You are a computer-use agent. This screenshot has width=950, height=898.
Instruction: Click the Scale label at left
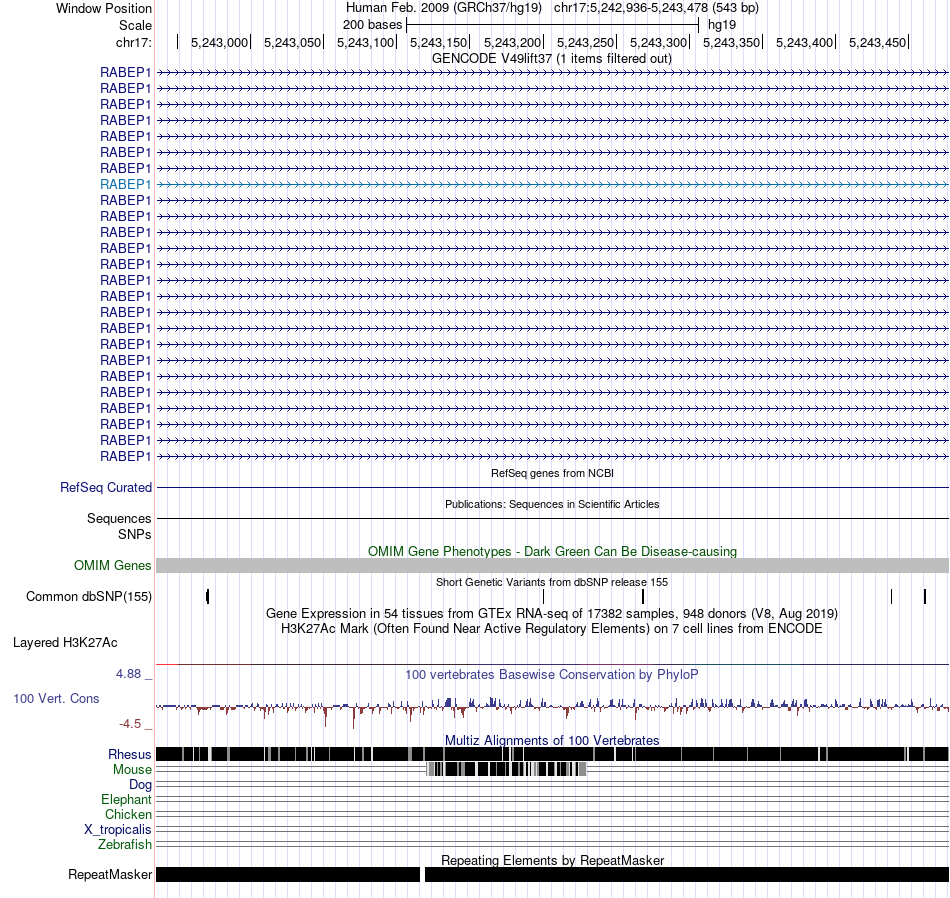coord(135,25)
